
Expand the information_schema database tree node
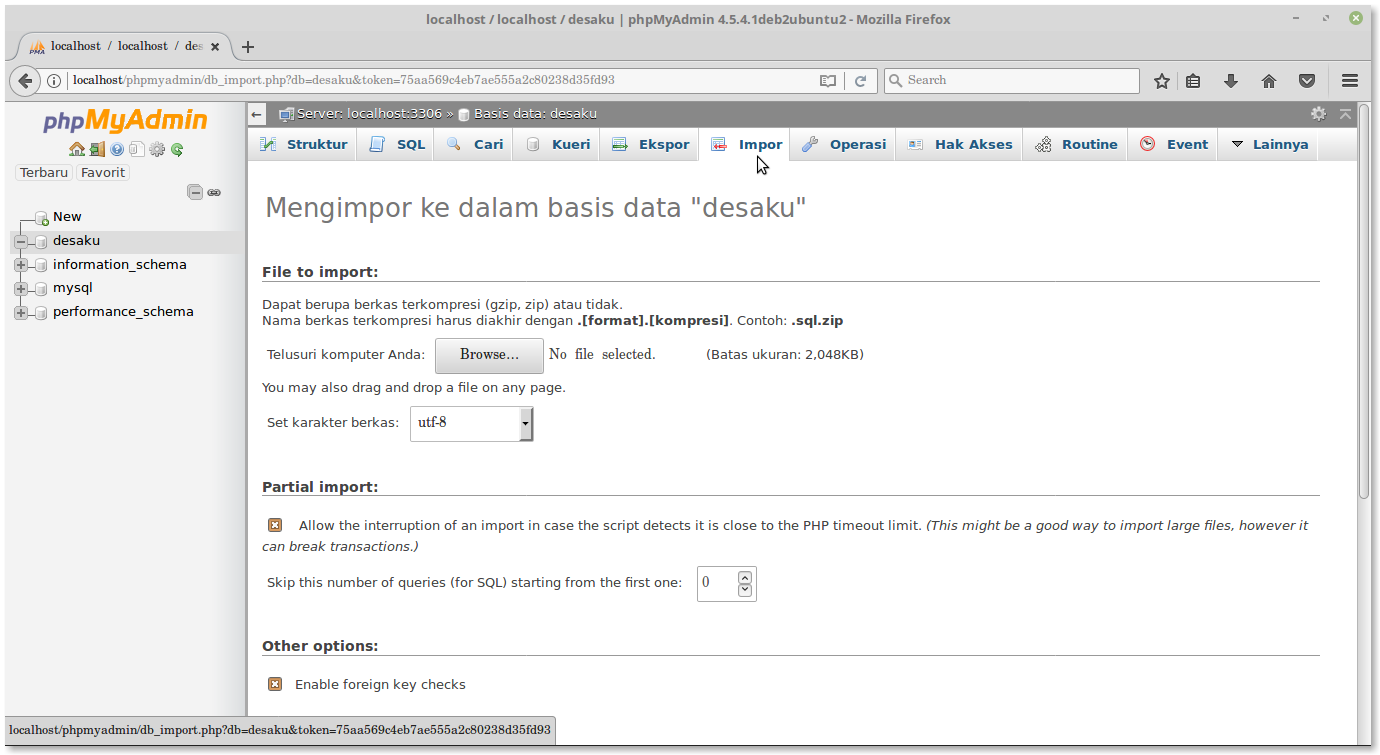tap(22, 264)
